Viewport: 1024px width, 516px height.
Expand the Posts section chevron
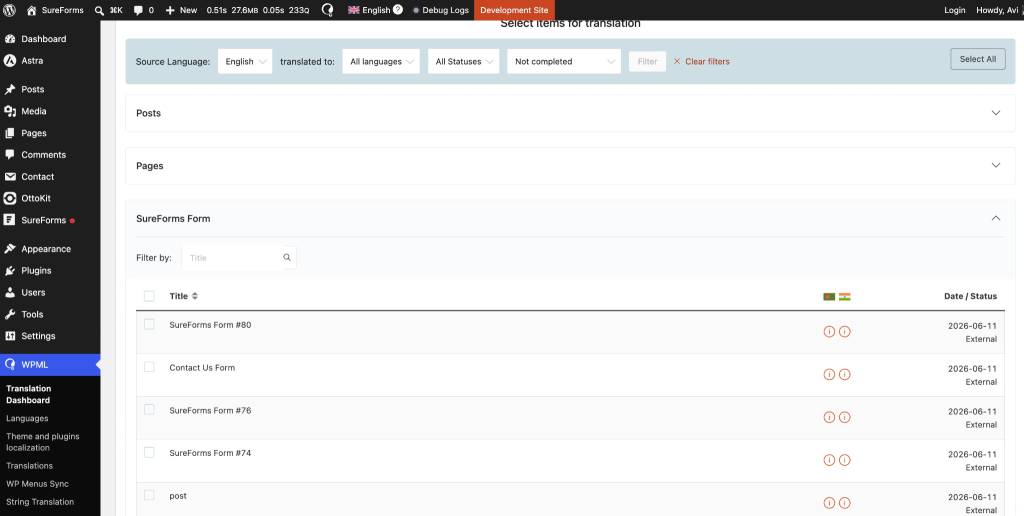(x=995, y=113)
